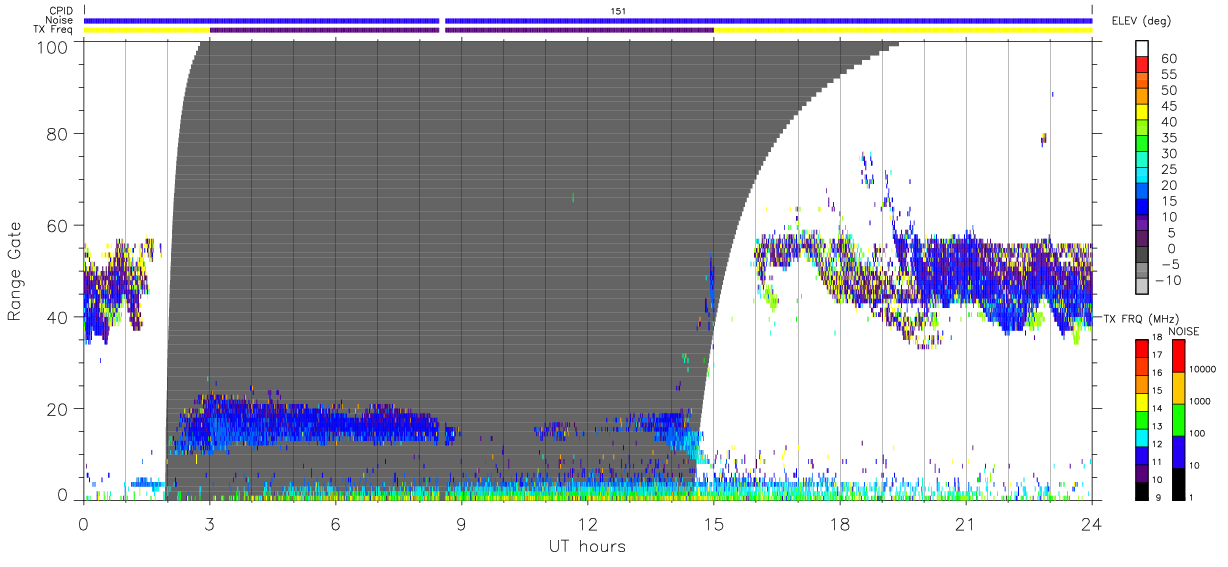
Task: Click TX FRQ legend label '14'
Action: pos(1157,408)
